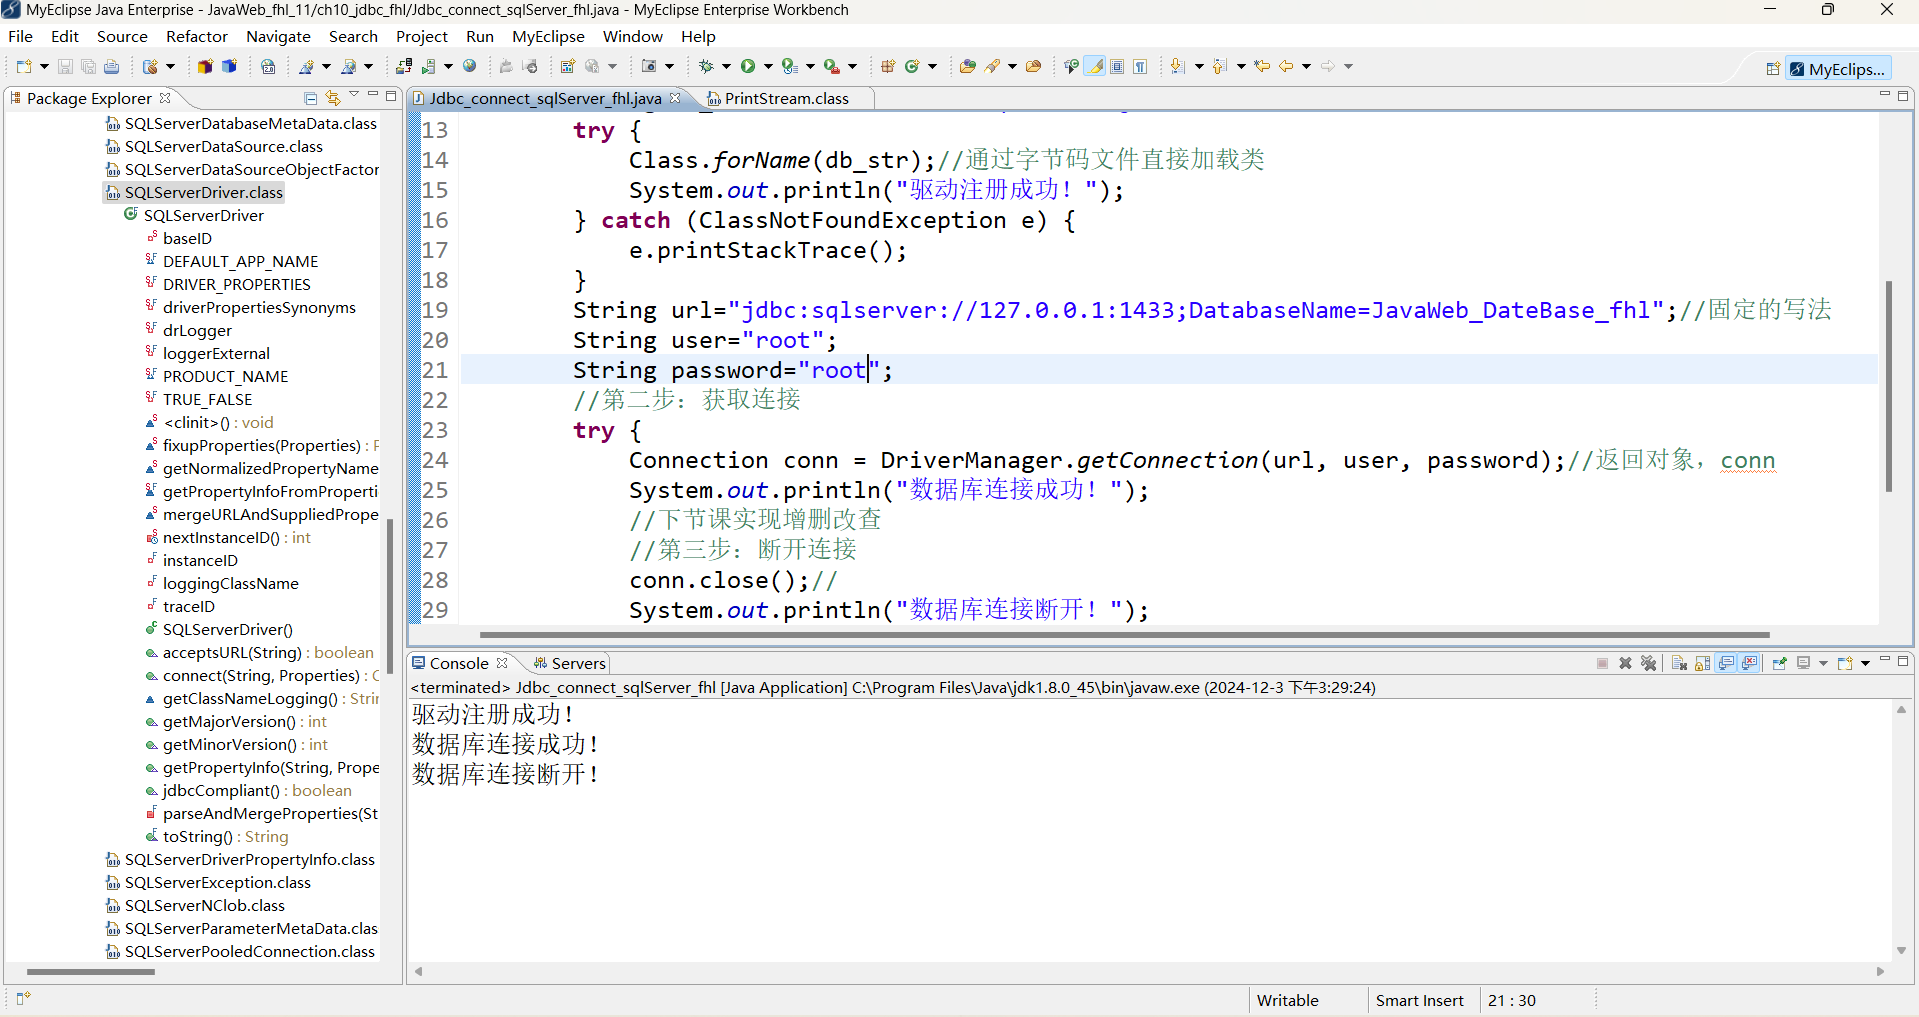The width and height of the screenshot is (1919, 1017).
Task: Select acceptsURL(String) method
Action: pyautogui.click(x=260, y=652)
